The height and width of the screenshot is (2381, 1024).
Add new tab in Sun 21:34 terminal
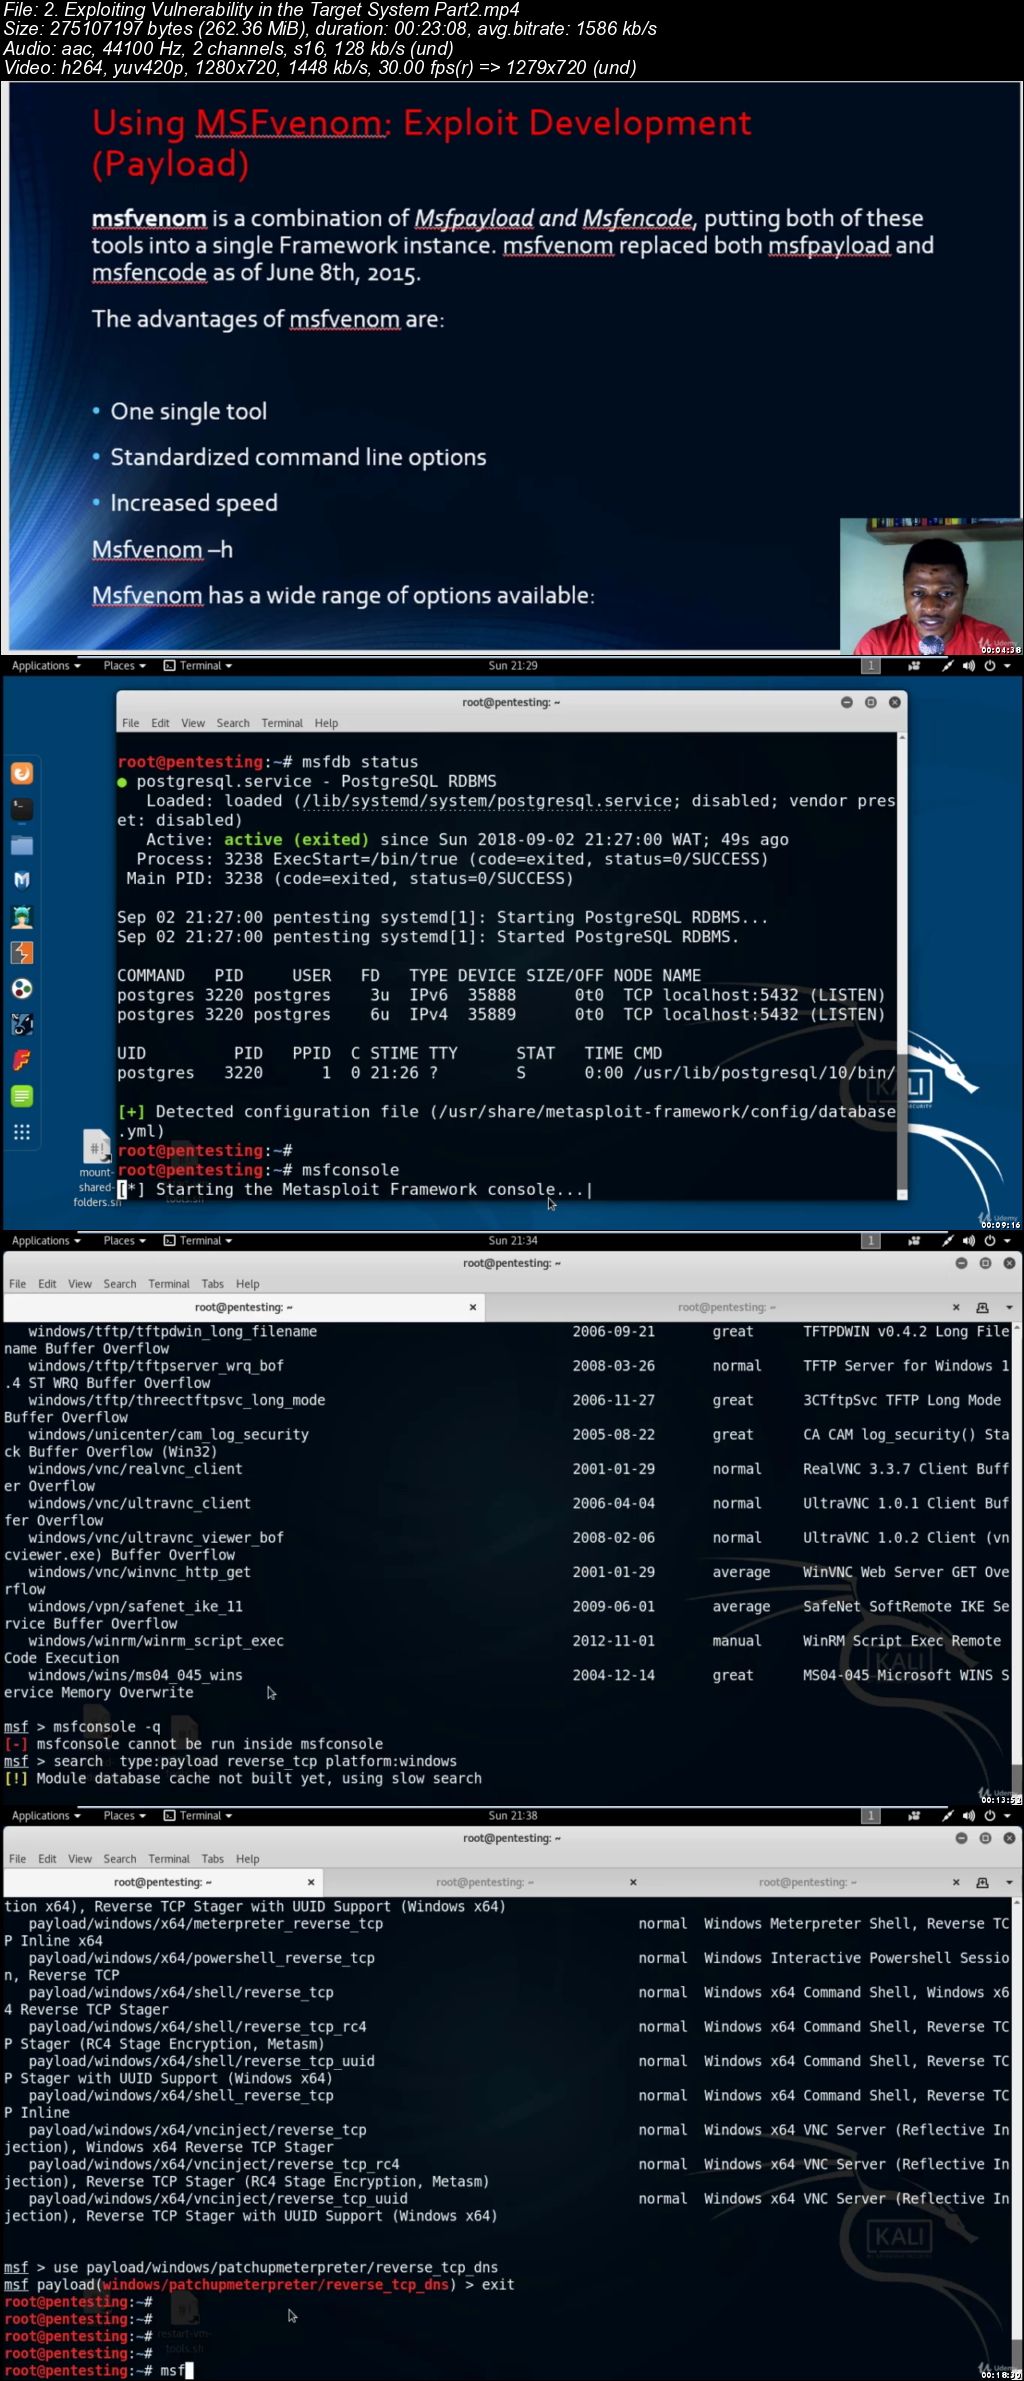[982, 1308]
